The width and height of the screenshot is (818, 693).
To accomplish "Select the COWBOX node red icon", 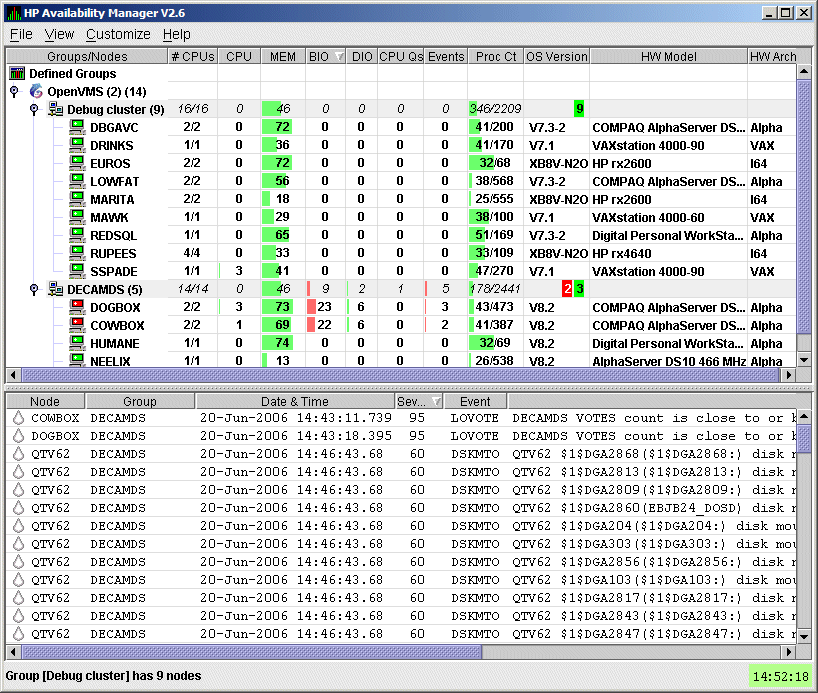I will pyautogui.click(x=77, y=326).
